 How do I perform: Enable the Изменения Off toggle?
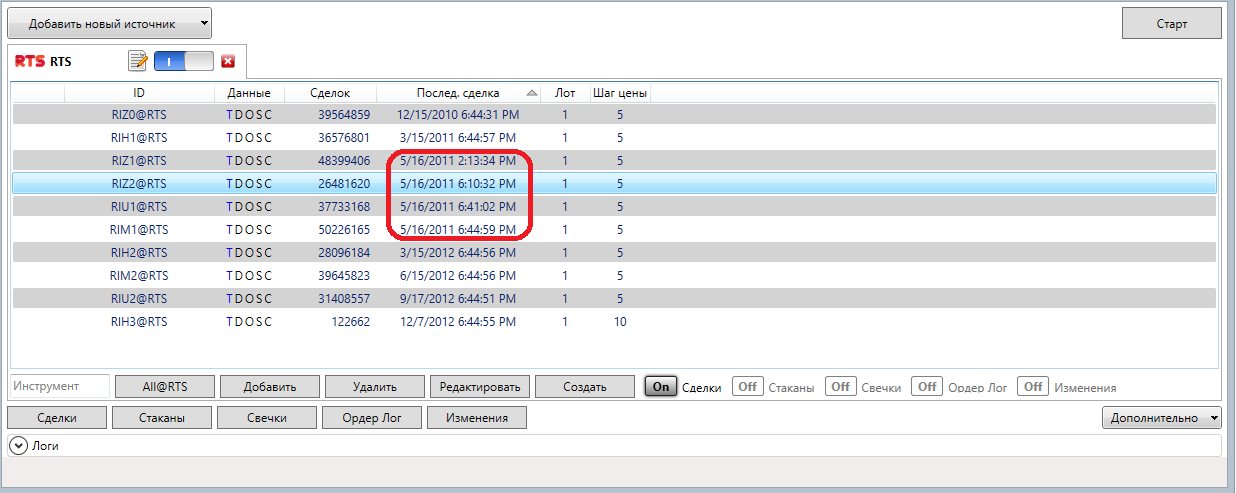coord(1032,387)
